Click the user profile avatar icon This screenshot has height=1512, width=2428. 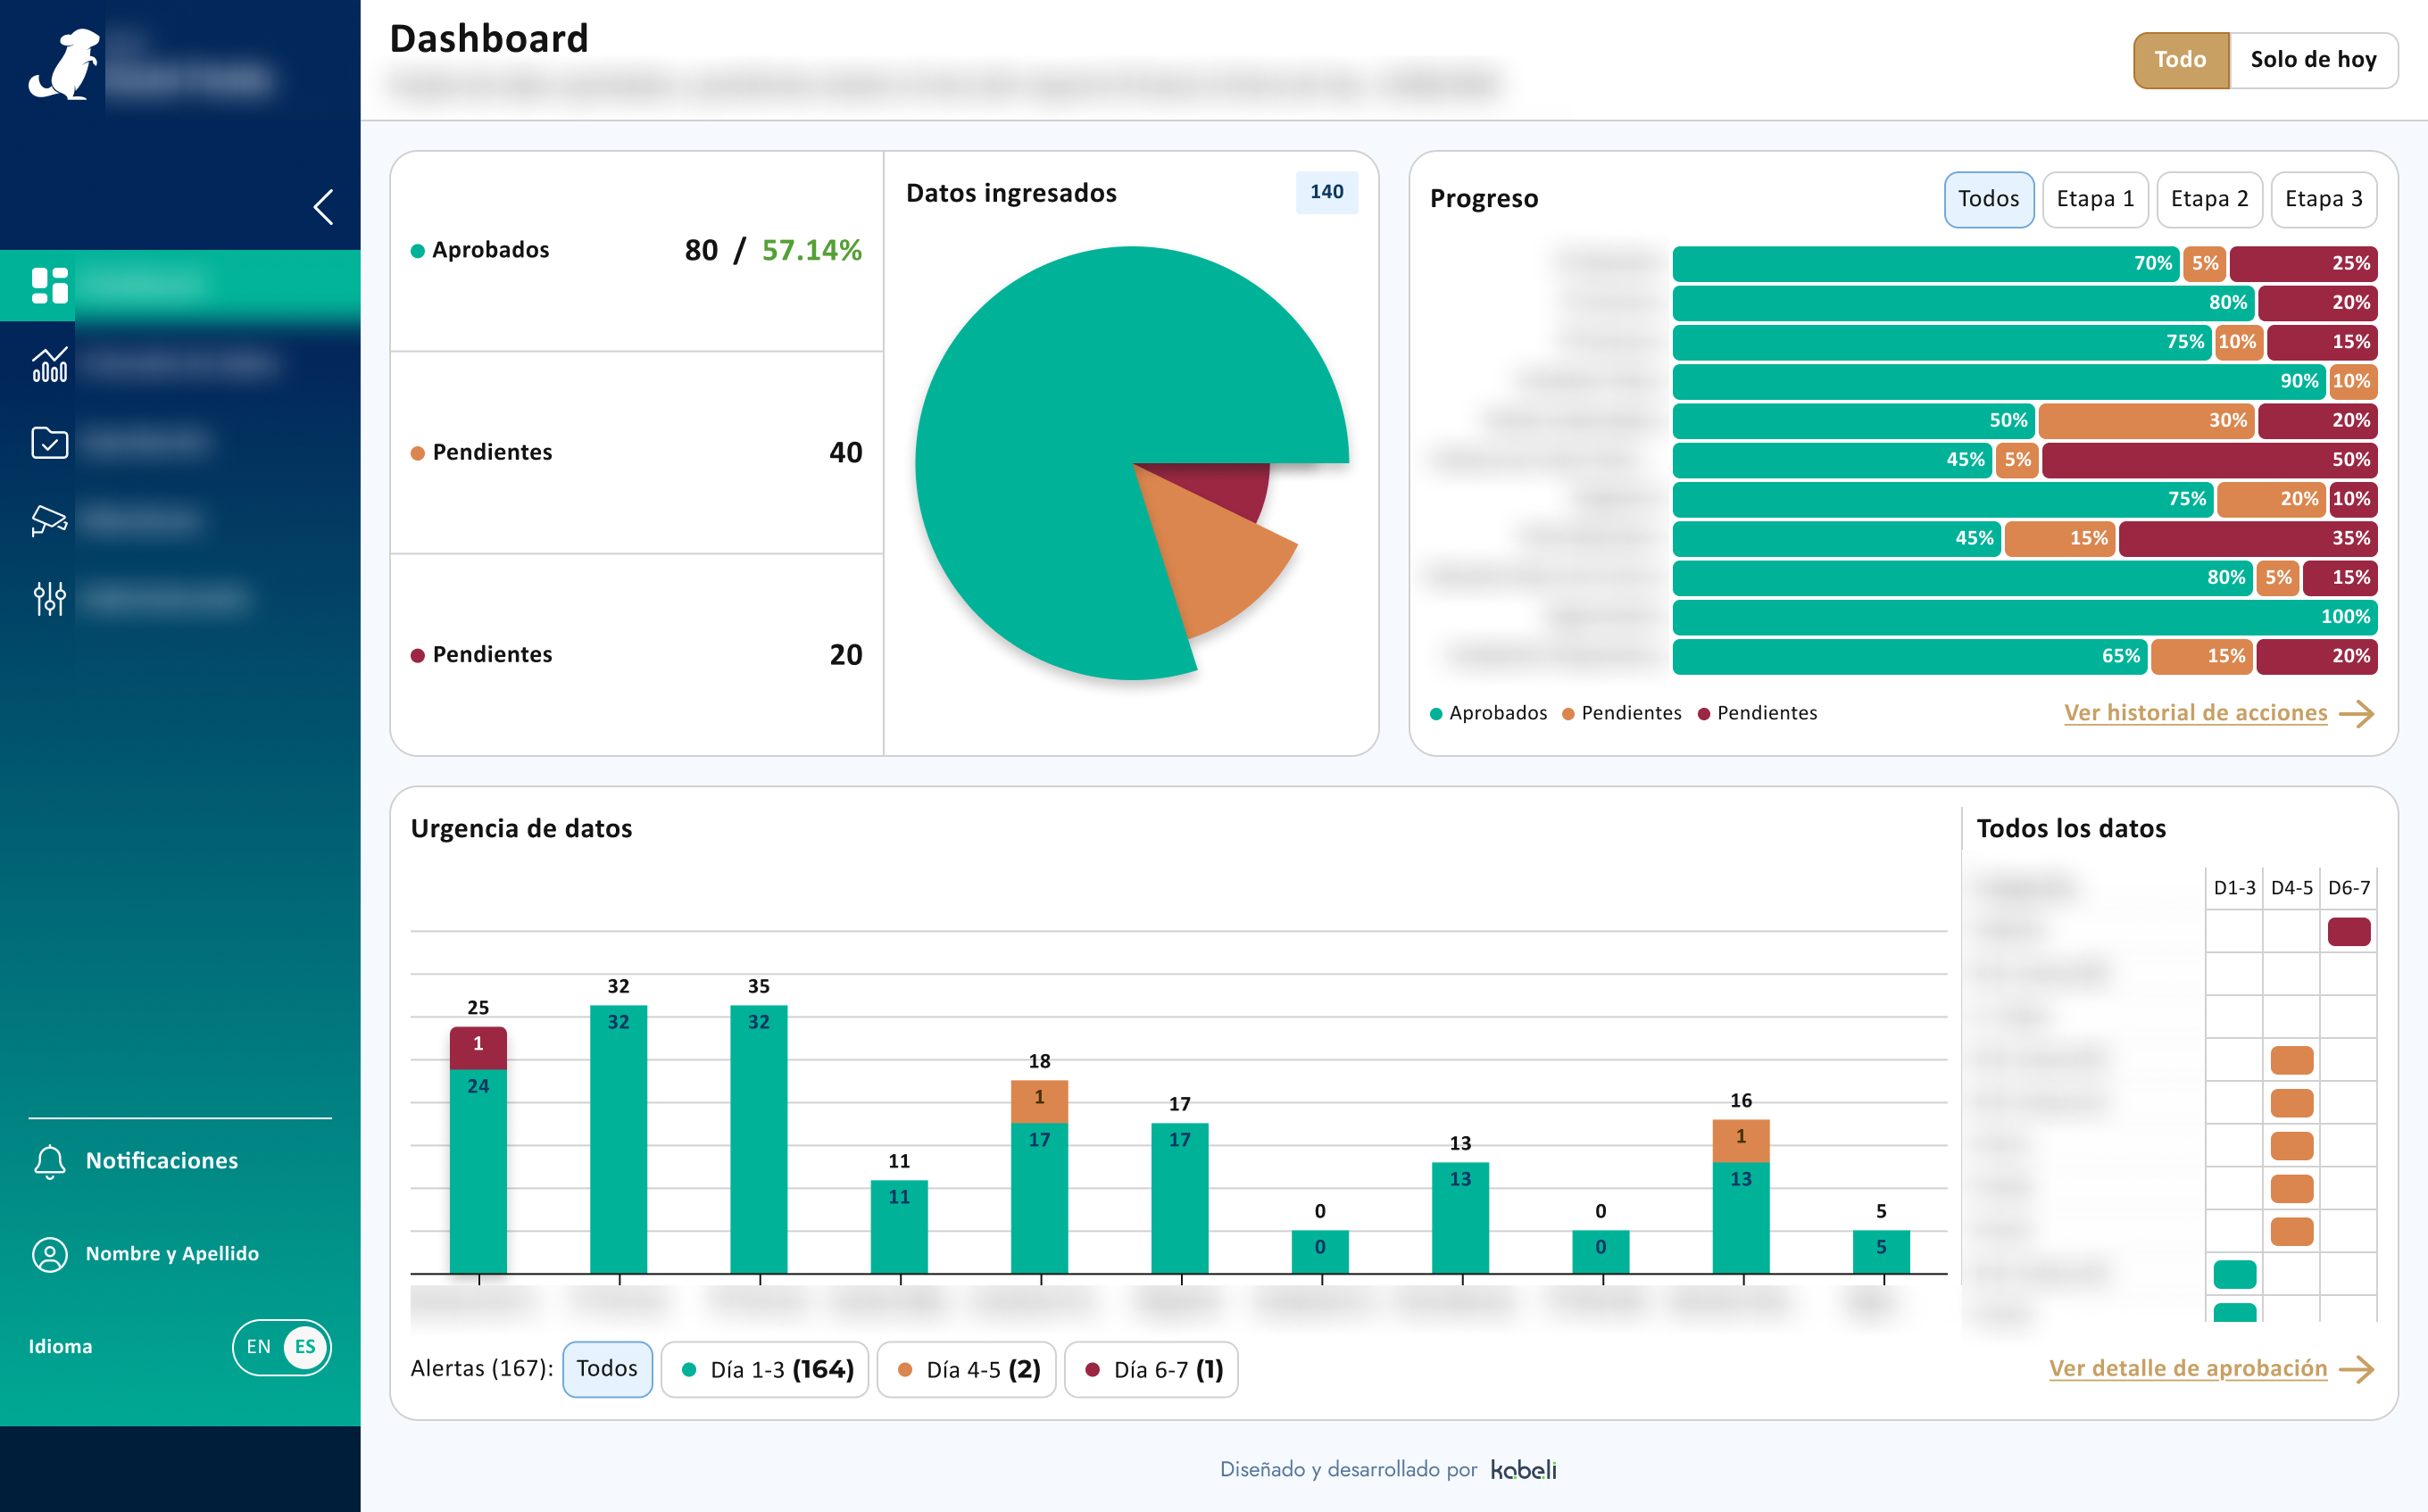click(x=49, y=1254)
